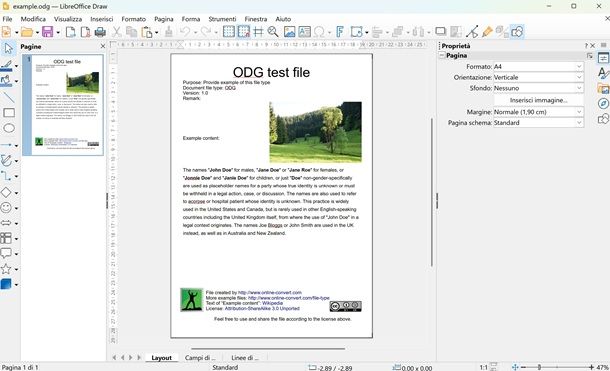This screenshot has height=371, width=610.
Task: Click the Crop image icon
Action: 456,32
